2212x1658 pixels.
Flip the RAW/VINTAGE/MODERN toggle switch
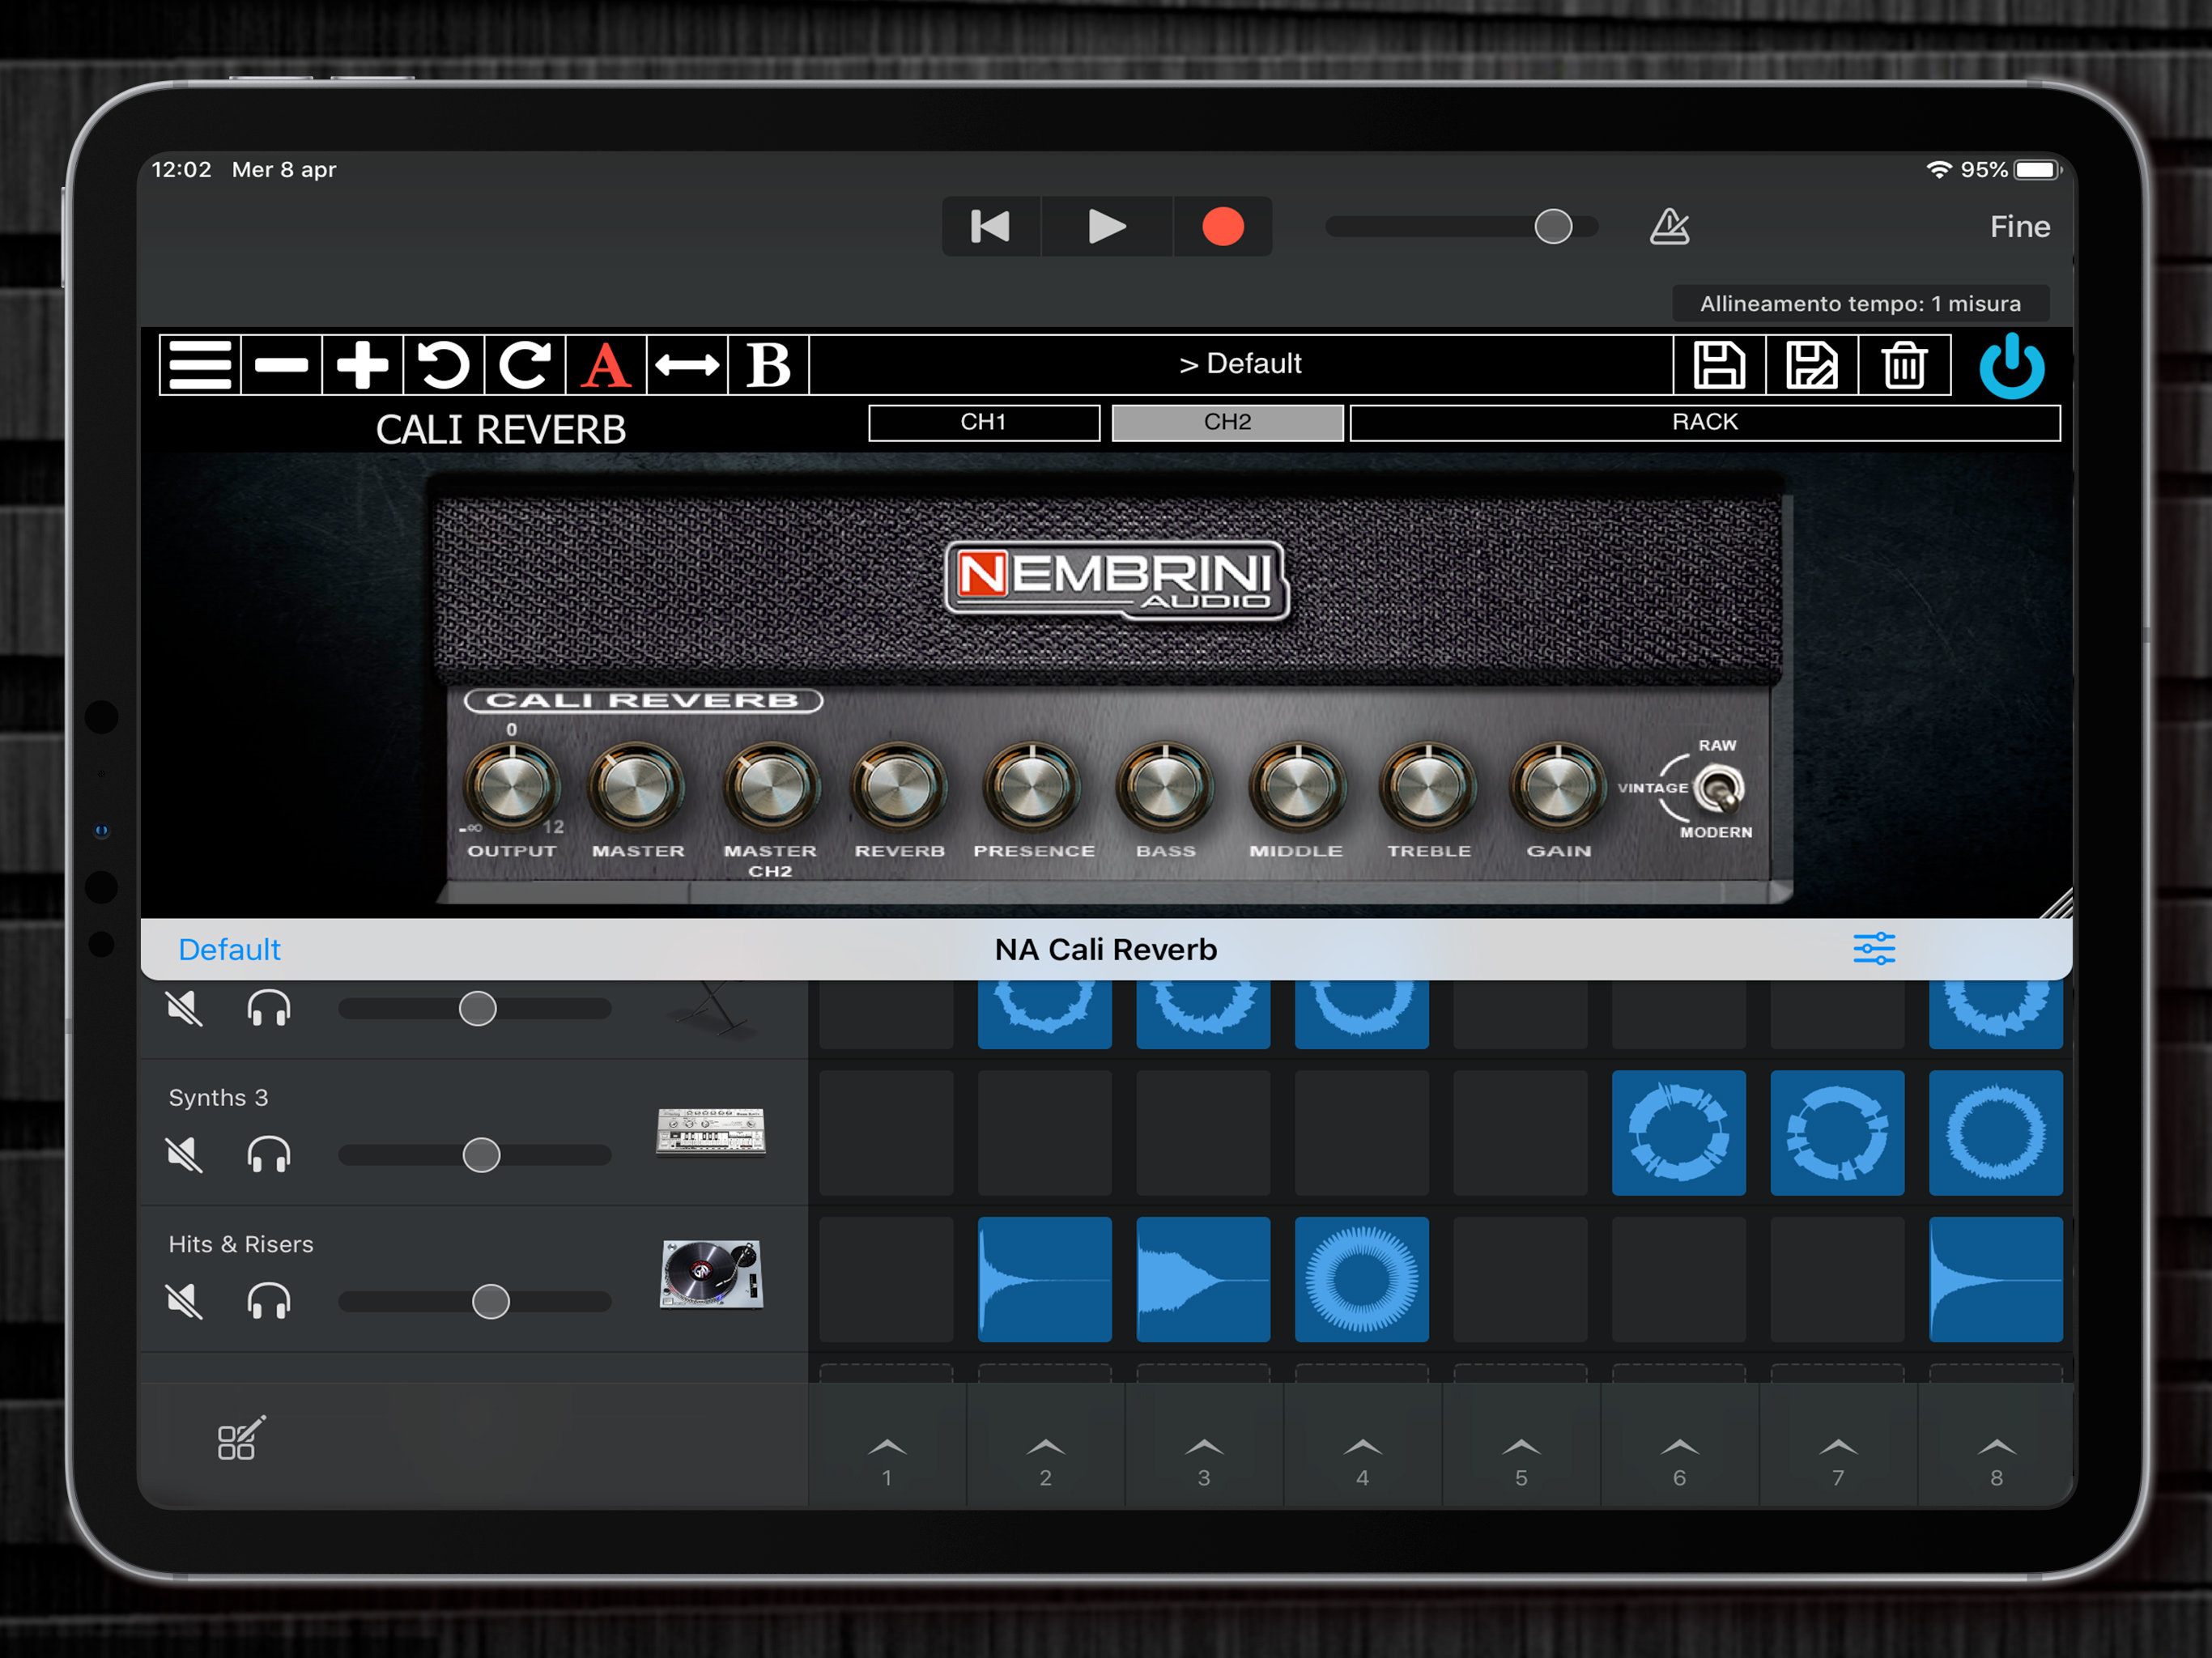1719,790
